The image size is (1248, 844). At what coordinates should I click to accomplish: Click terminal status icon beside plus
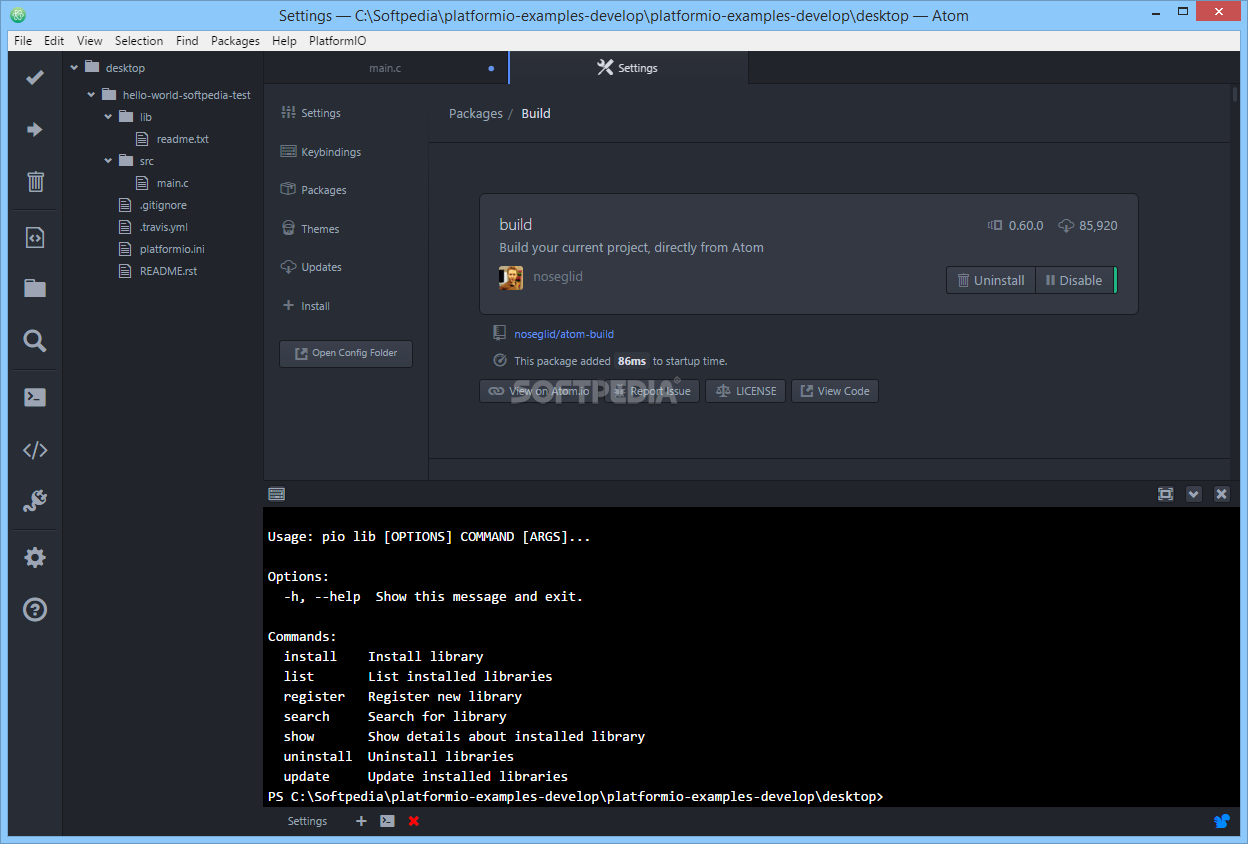[387, 821]
